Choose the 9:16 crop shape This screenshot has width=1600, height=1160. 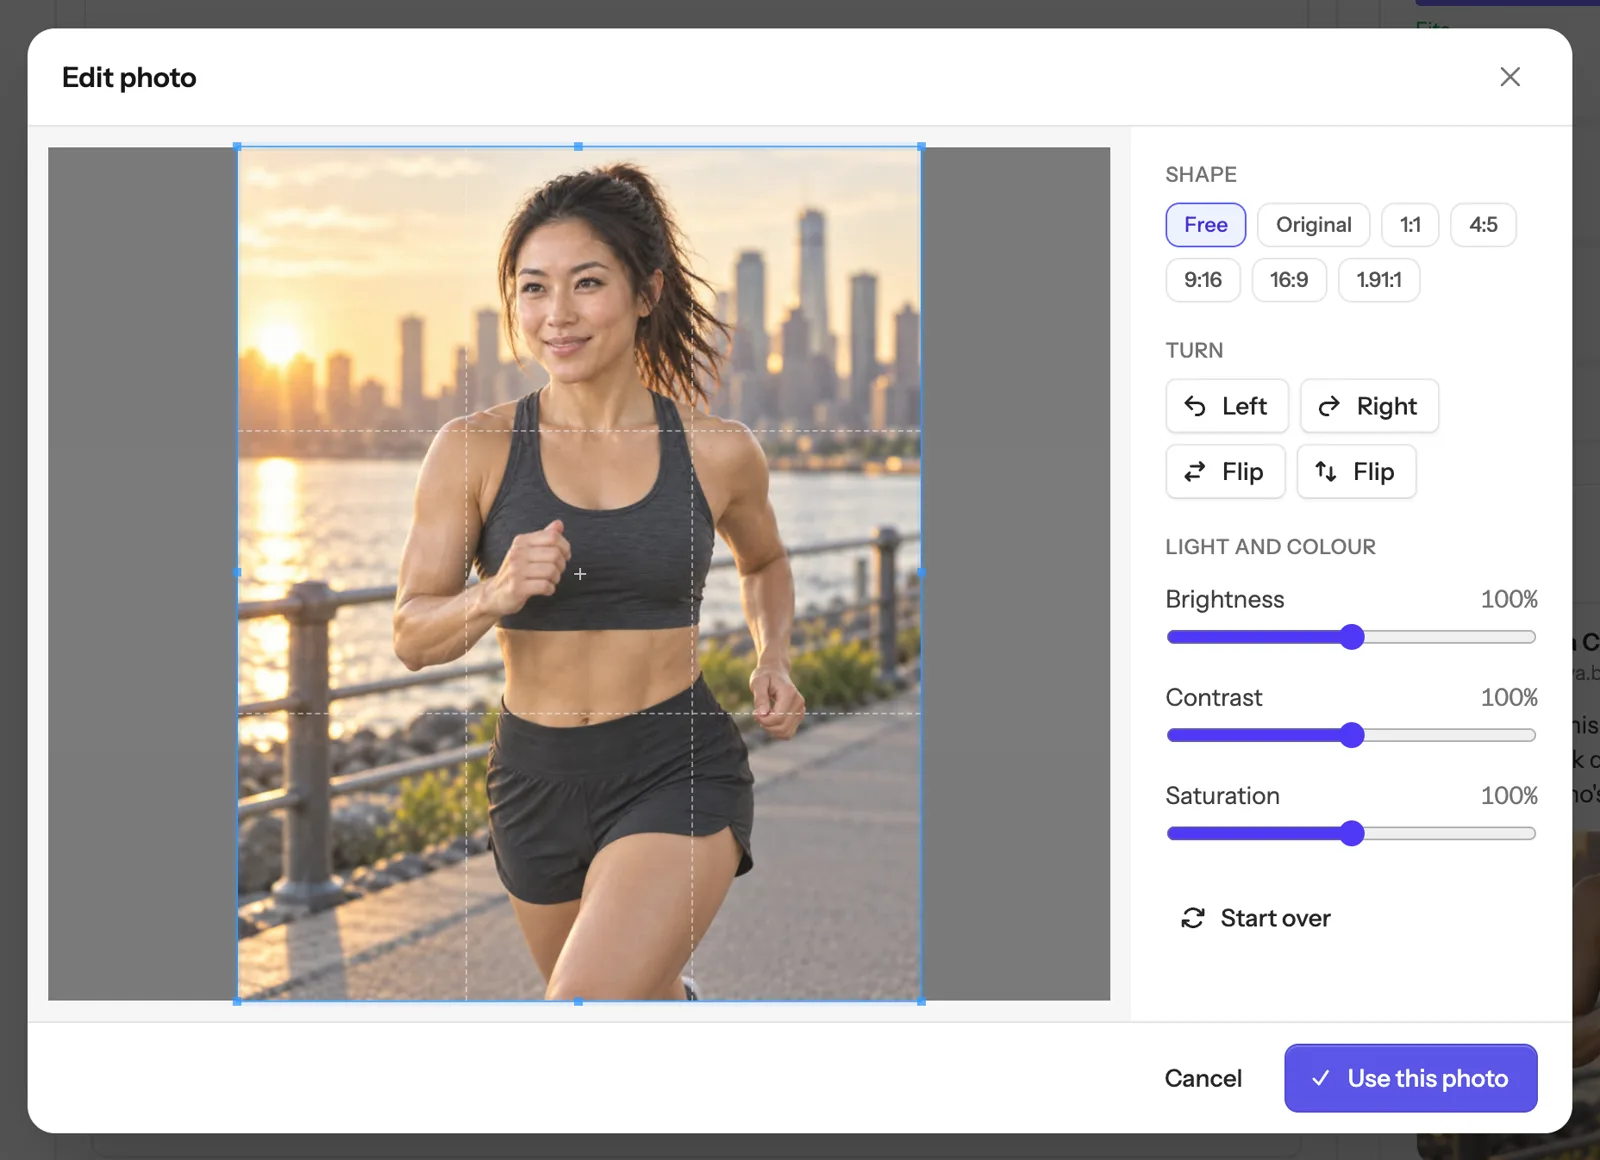tap(1203, 280)
